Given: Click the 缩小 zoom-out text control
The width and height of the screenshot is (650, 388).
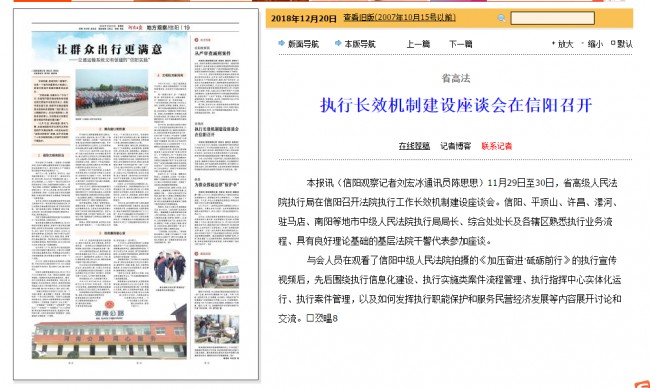Looking at the screenshot, I should 595,44.
